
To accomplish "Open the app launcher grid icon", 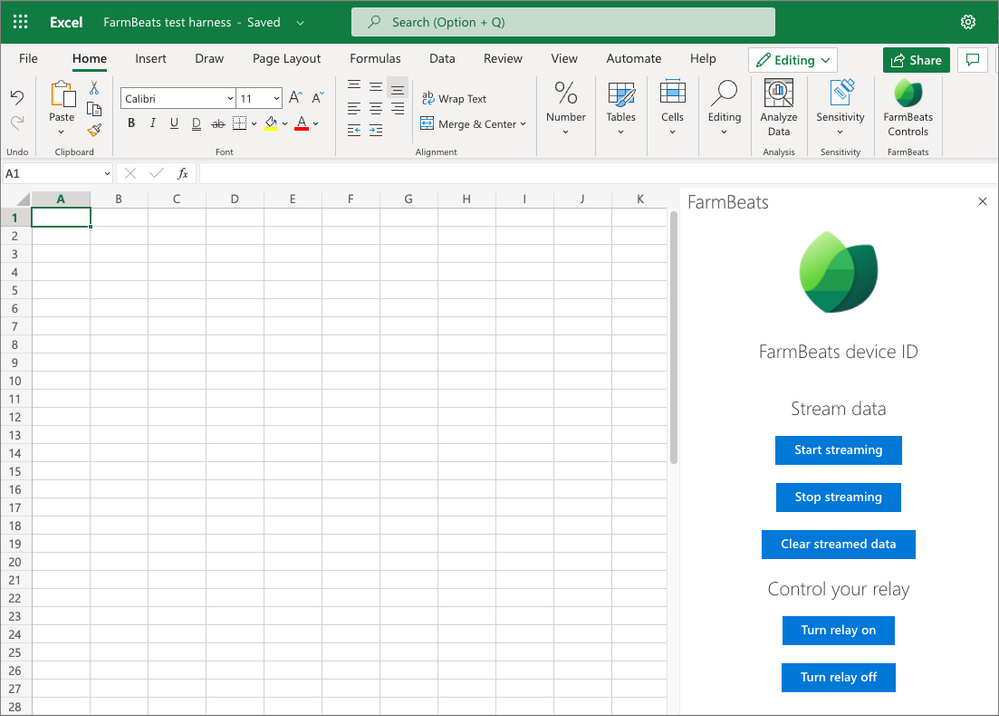I will [20, 22].
